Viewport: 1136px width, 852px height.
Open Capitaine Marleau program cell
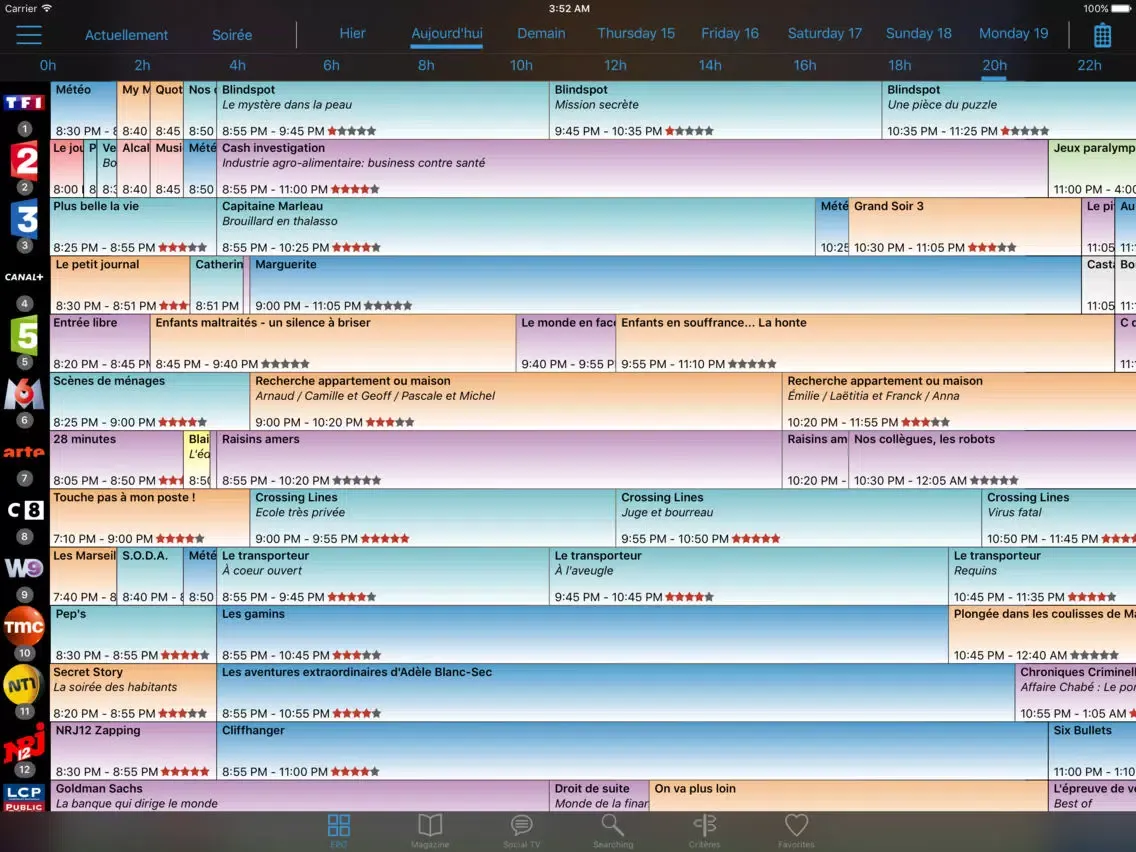(516, 226)
